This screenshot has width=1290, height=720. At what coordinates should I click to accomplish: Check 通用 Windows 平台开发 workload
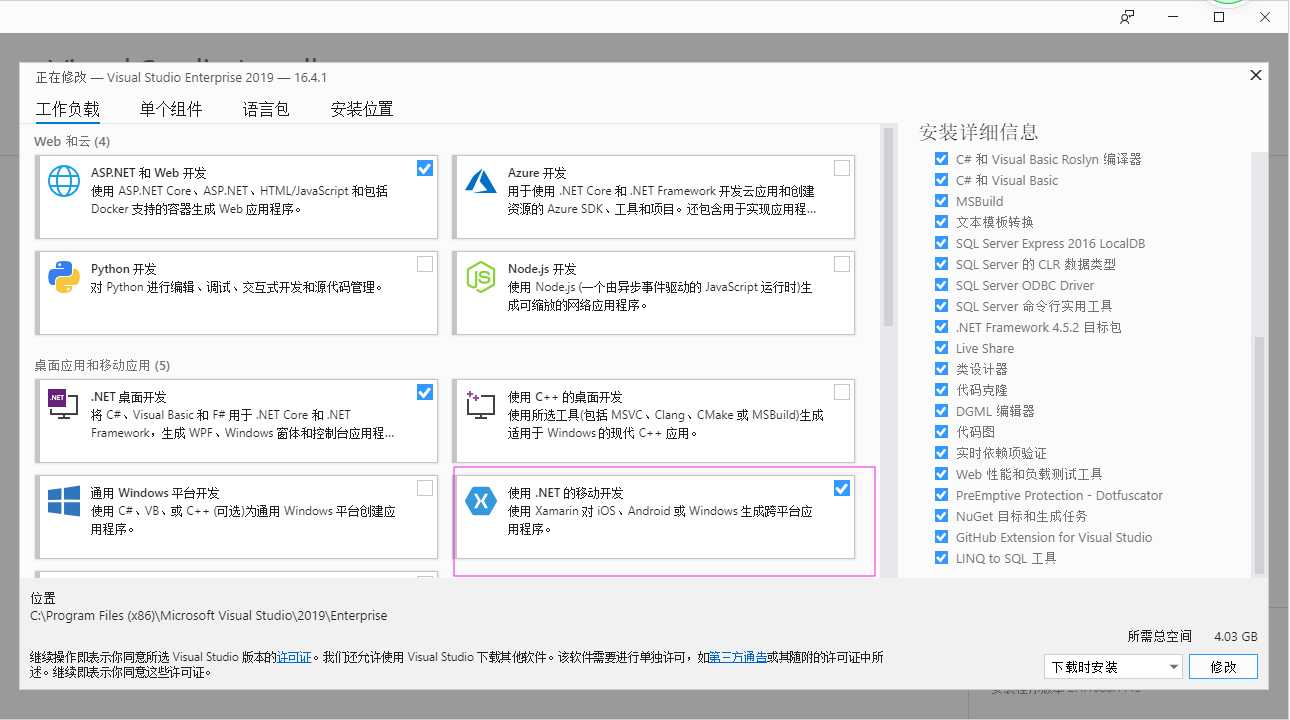(425, 488)
